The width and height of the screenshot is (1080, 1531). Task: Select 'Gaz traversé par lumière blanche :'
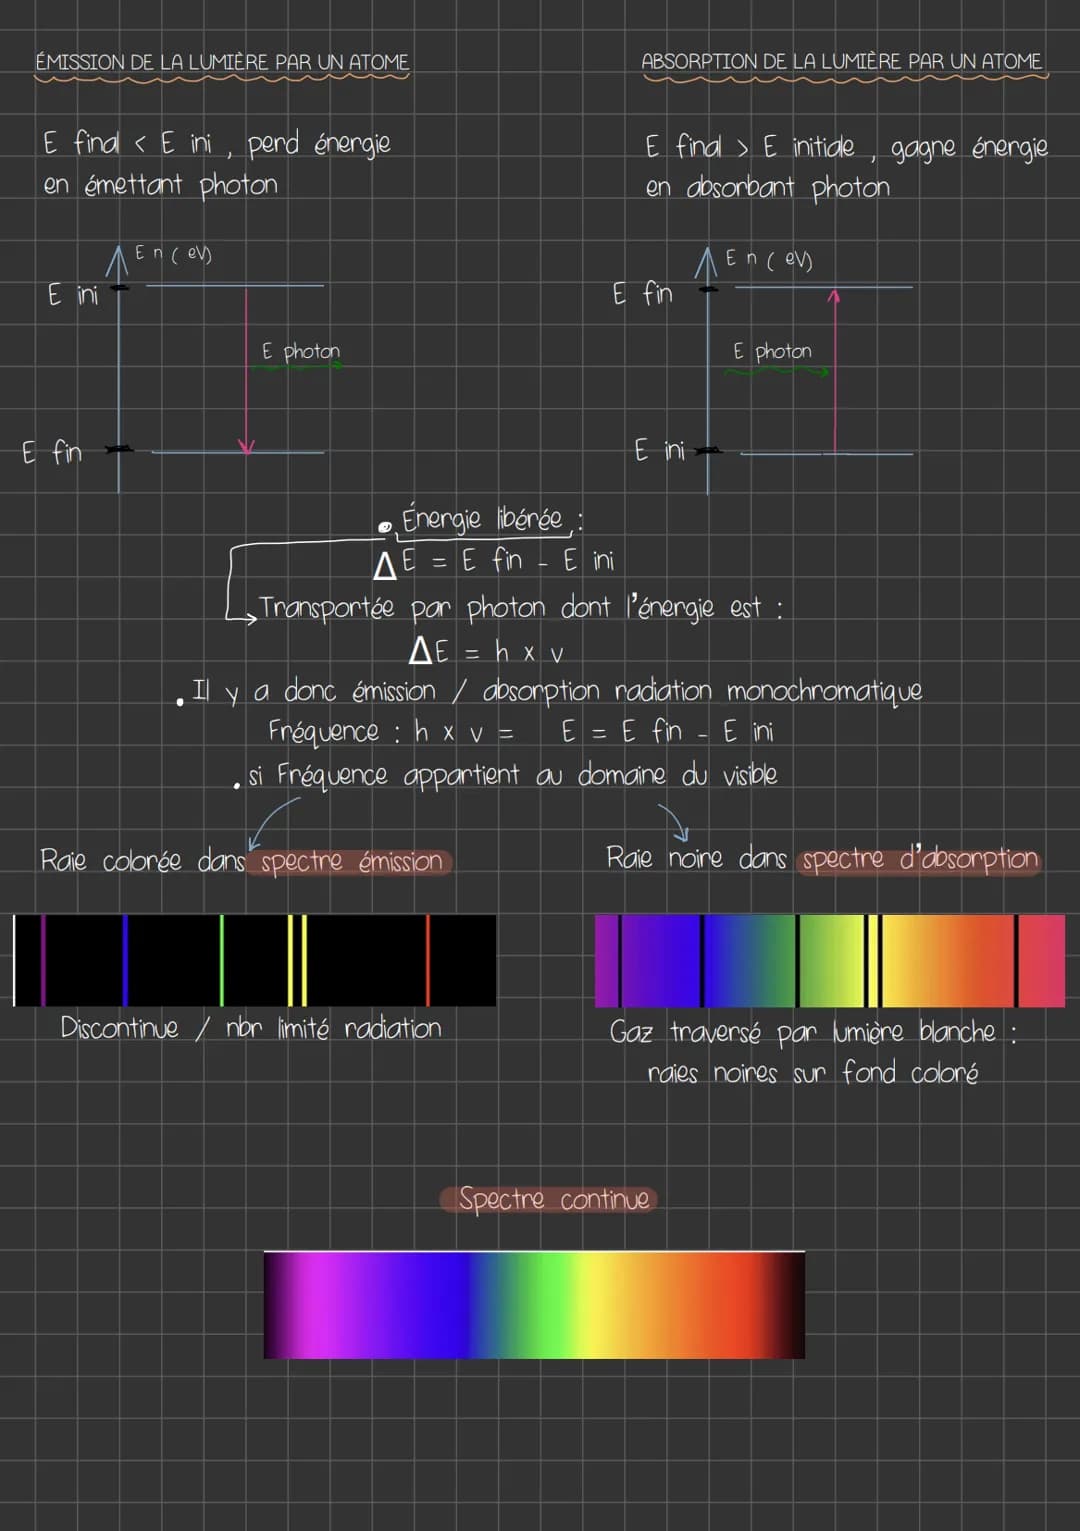tap(813, 1032)
